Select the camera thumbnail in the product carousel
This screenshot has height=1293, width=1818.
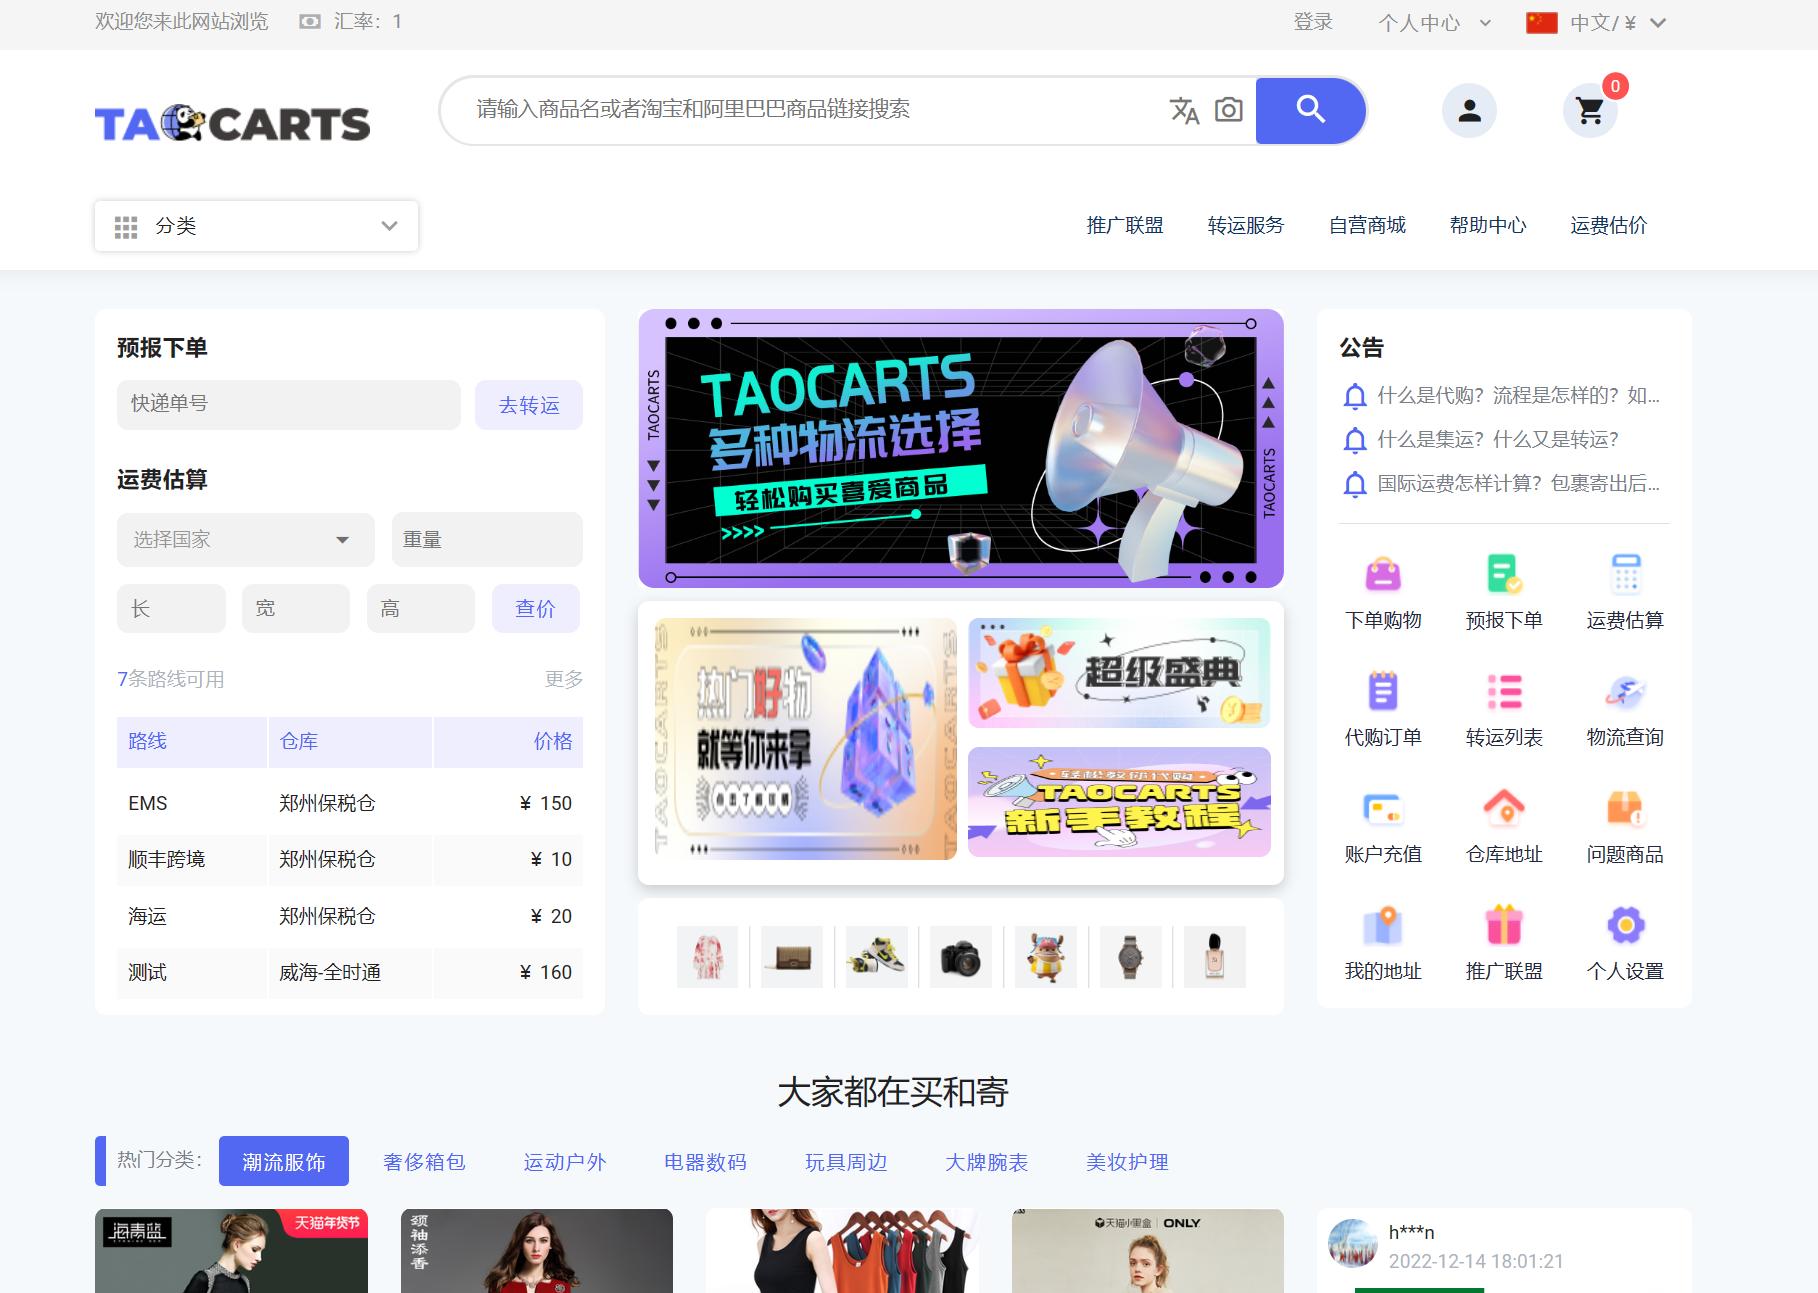click(960, 956)
